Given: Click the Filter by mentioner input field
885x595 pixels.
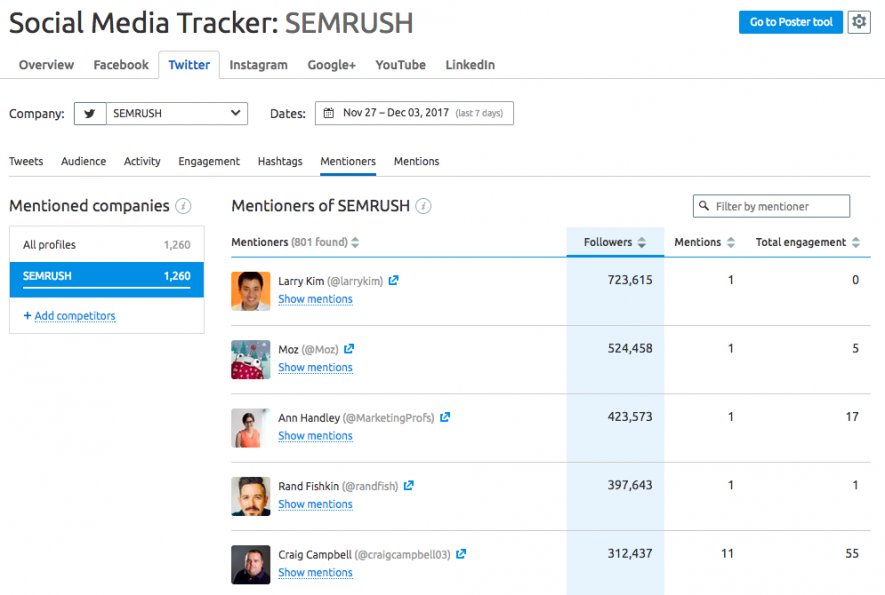Looking at the screenshot, I should coord(771,206).
